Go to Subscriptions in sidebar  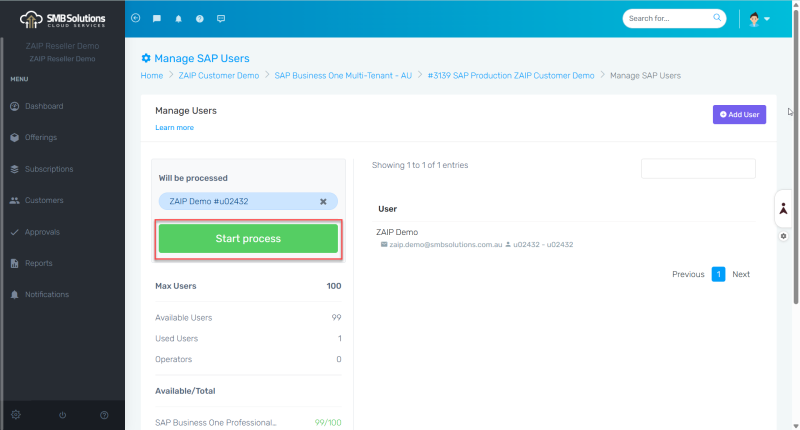pos(48,169)
